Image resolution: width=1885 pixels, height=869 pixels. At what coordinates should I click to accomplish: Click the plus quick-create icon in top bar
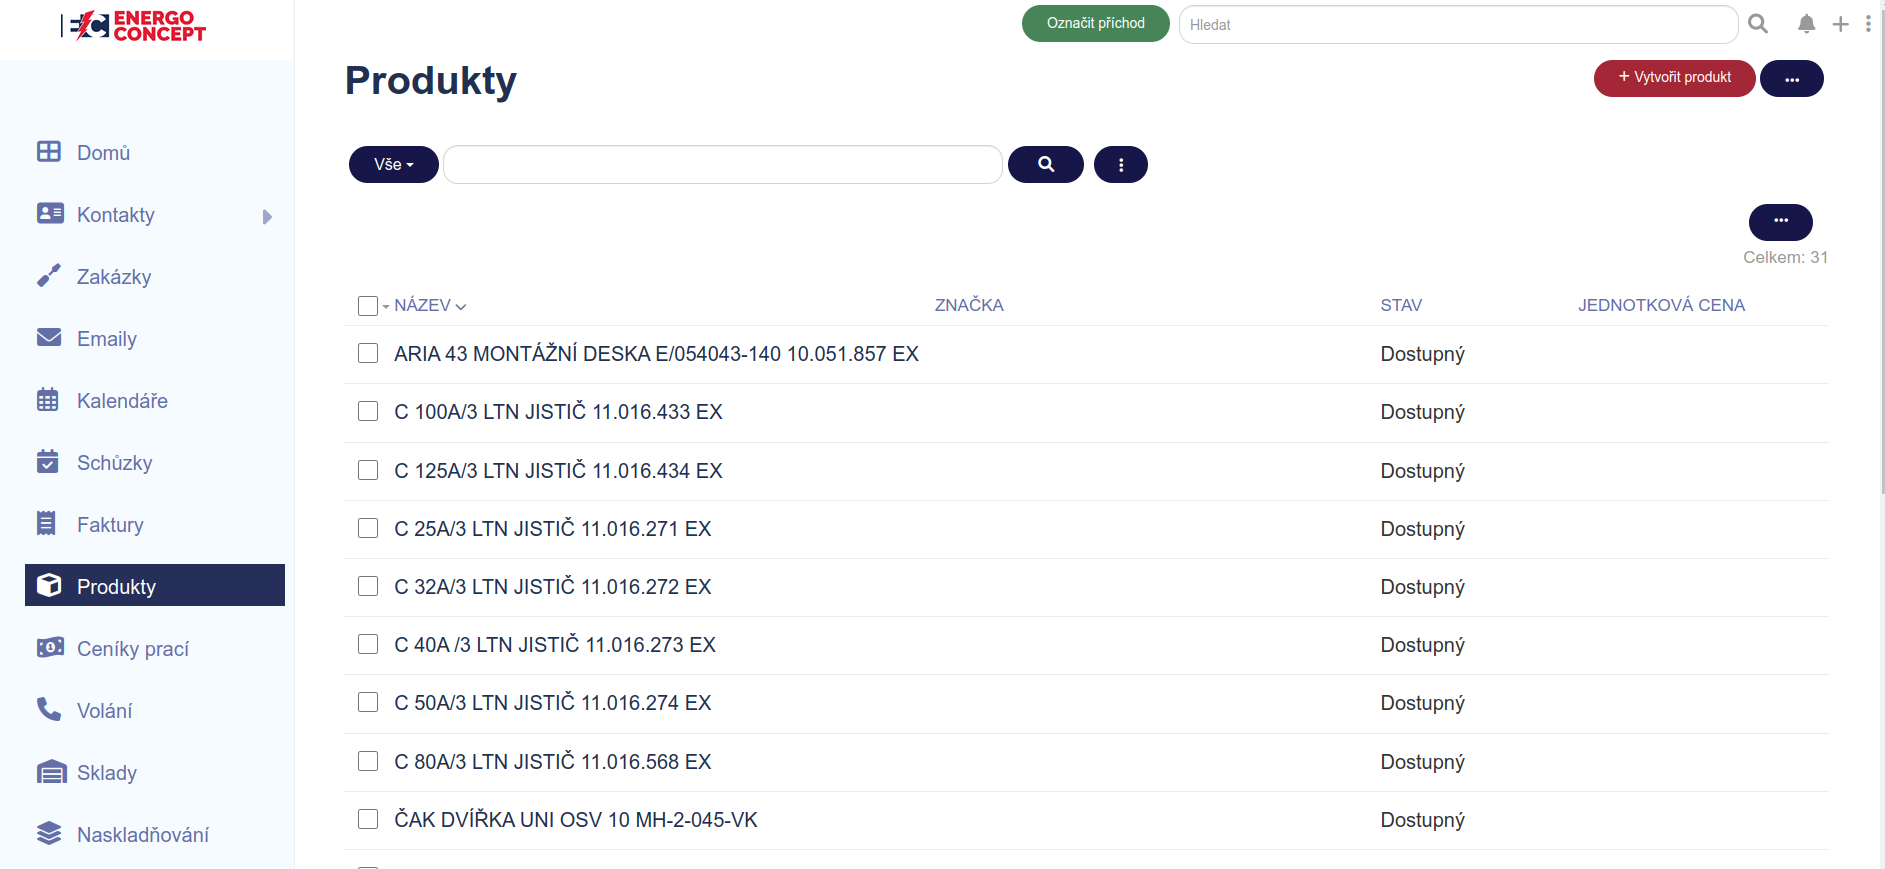click(1840, 24)
